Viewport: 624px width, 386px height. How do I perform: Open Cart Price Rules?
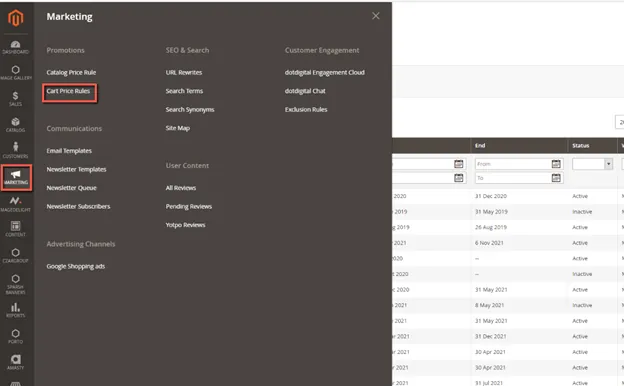click(x=68, y=91)
